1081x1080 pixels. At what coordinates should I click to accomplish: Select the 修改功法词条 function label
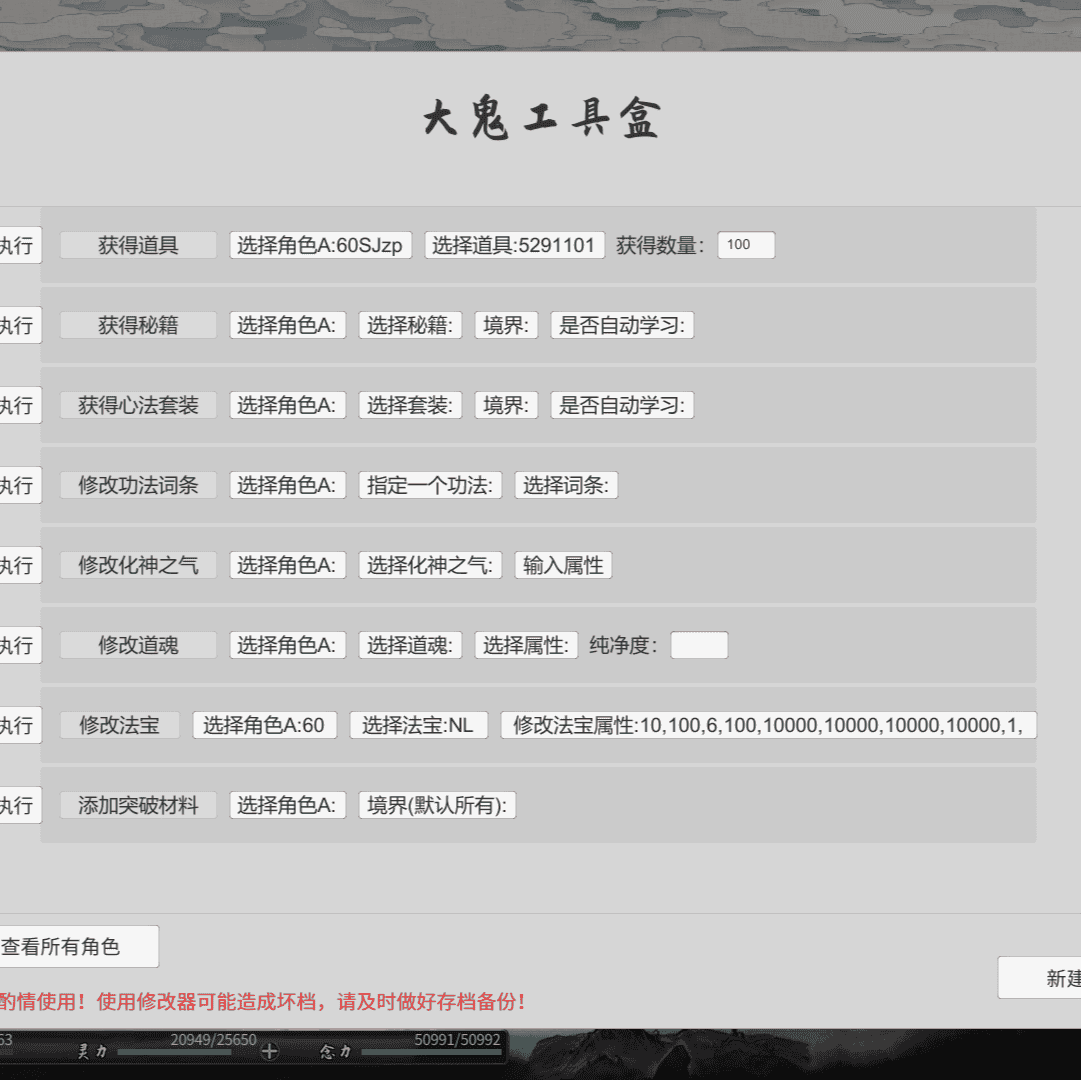[x=138, y=485]
